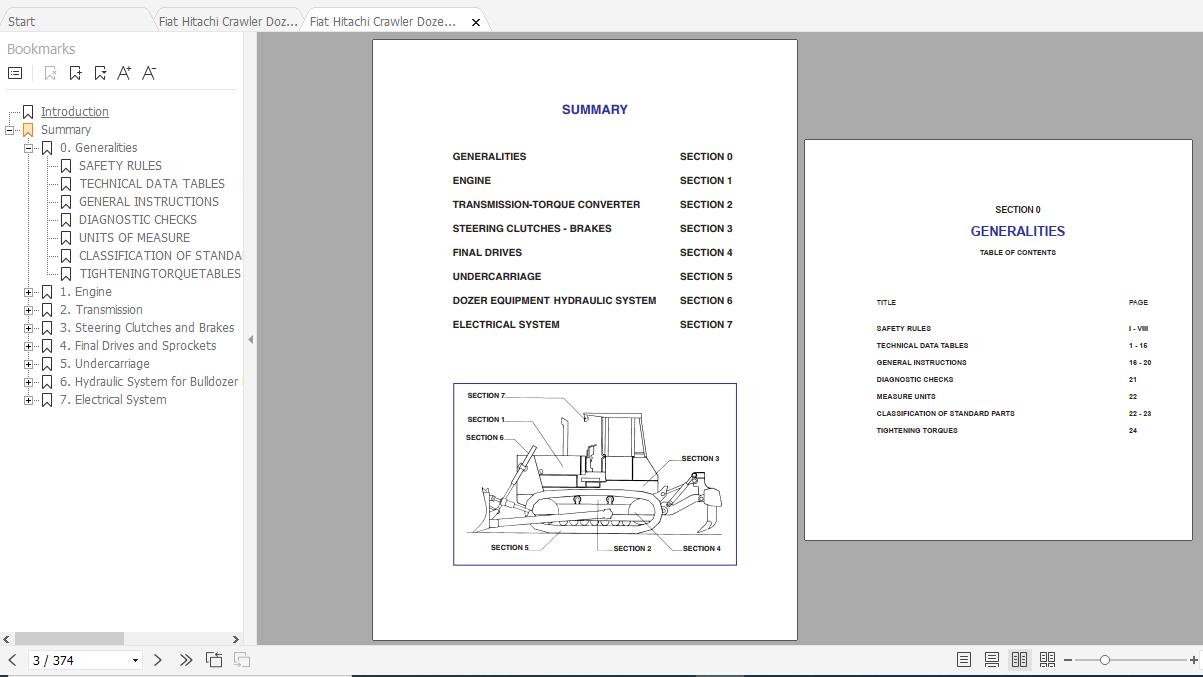
Task: Open the bookmark options list icon
Action: pyautogui.click(x=15, y=73)
